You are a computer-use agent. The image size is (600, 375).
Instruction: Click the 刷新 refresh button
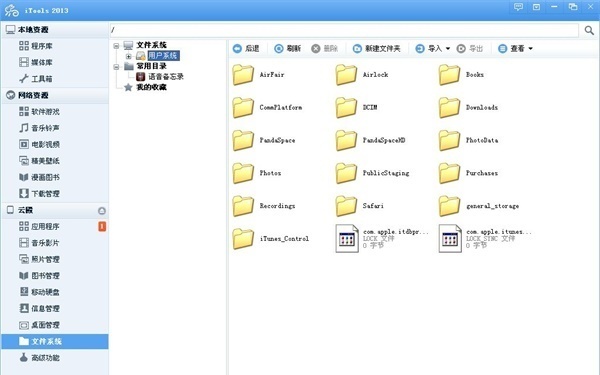tap(288, 49)
